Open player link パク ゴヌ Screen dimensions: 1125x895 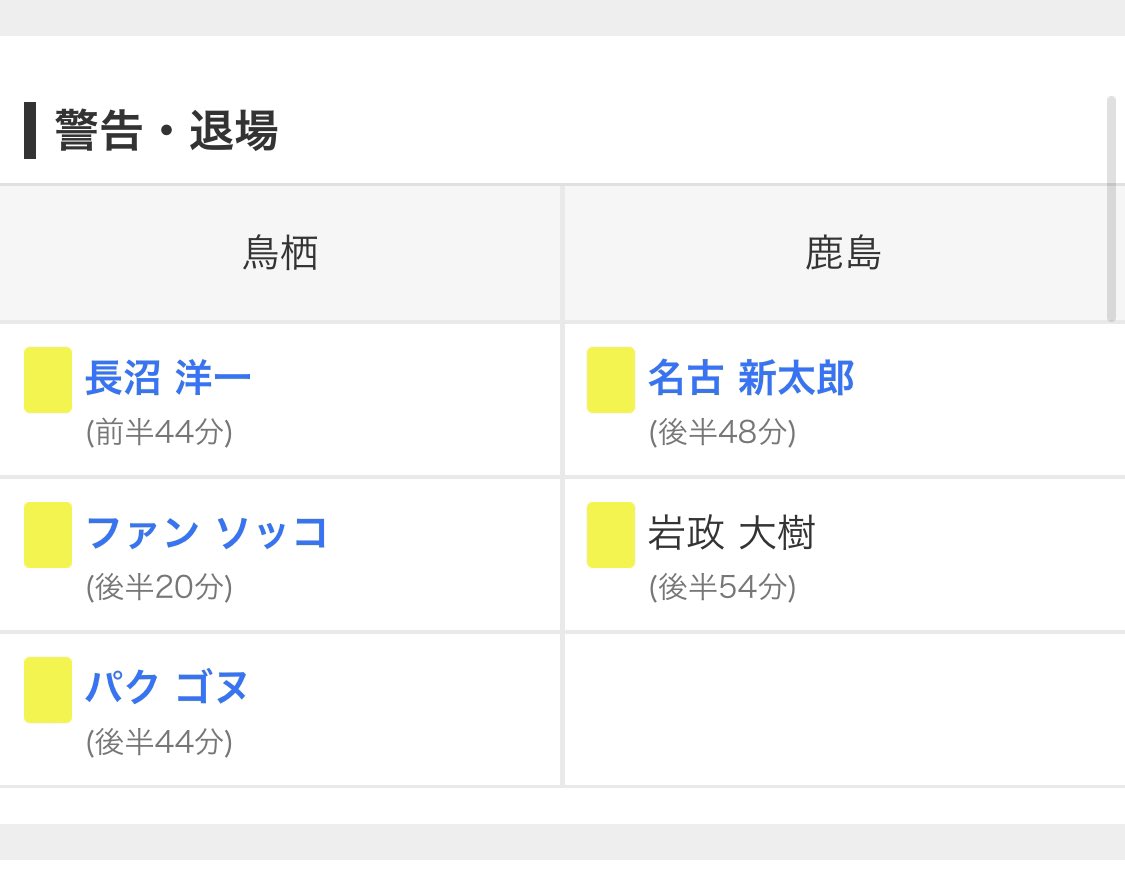point(166,688)
